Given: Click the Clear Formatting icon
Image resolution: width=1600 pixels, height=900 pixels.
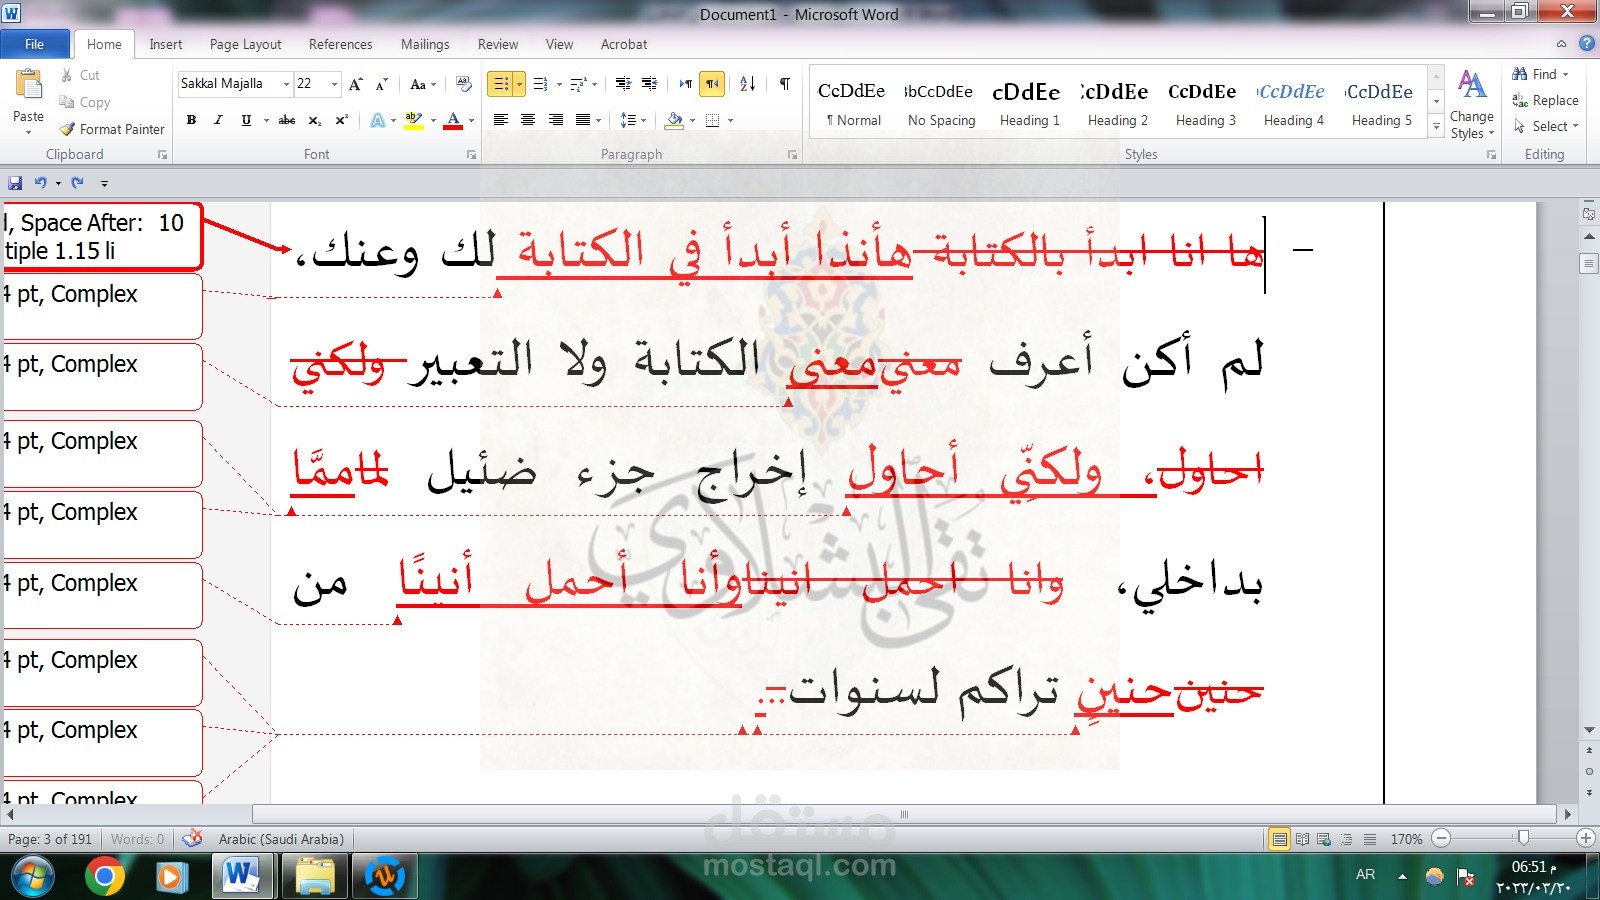Looking at the screenshot, I should 461,84.
